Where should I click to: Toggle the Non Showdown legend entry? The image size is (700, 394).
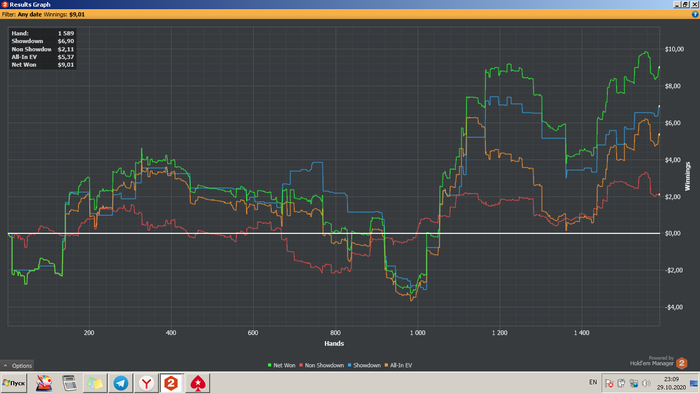point(321,365)
